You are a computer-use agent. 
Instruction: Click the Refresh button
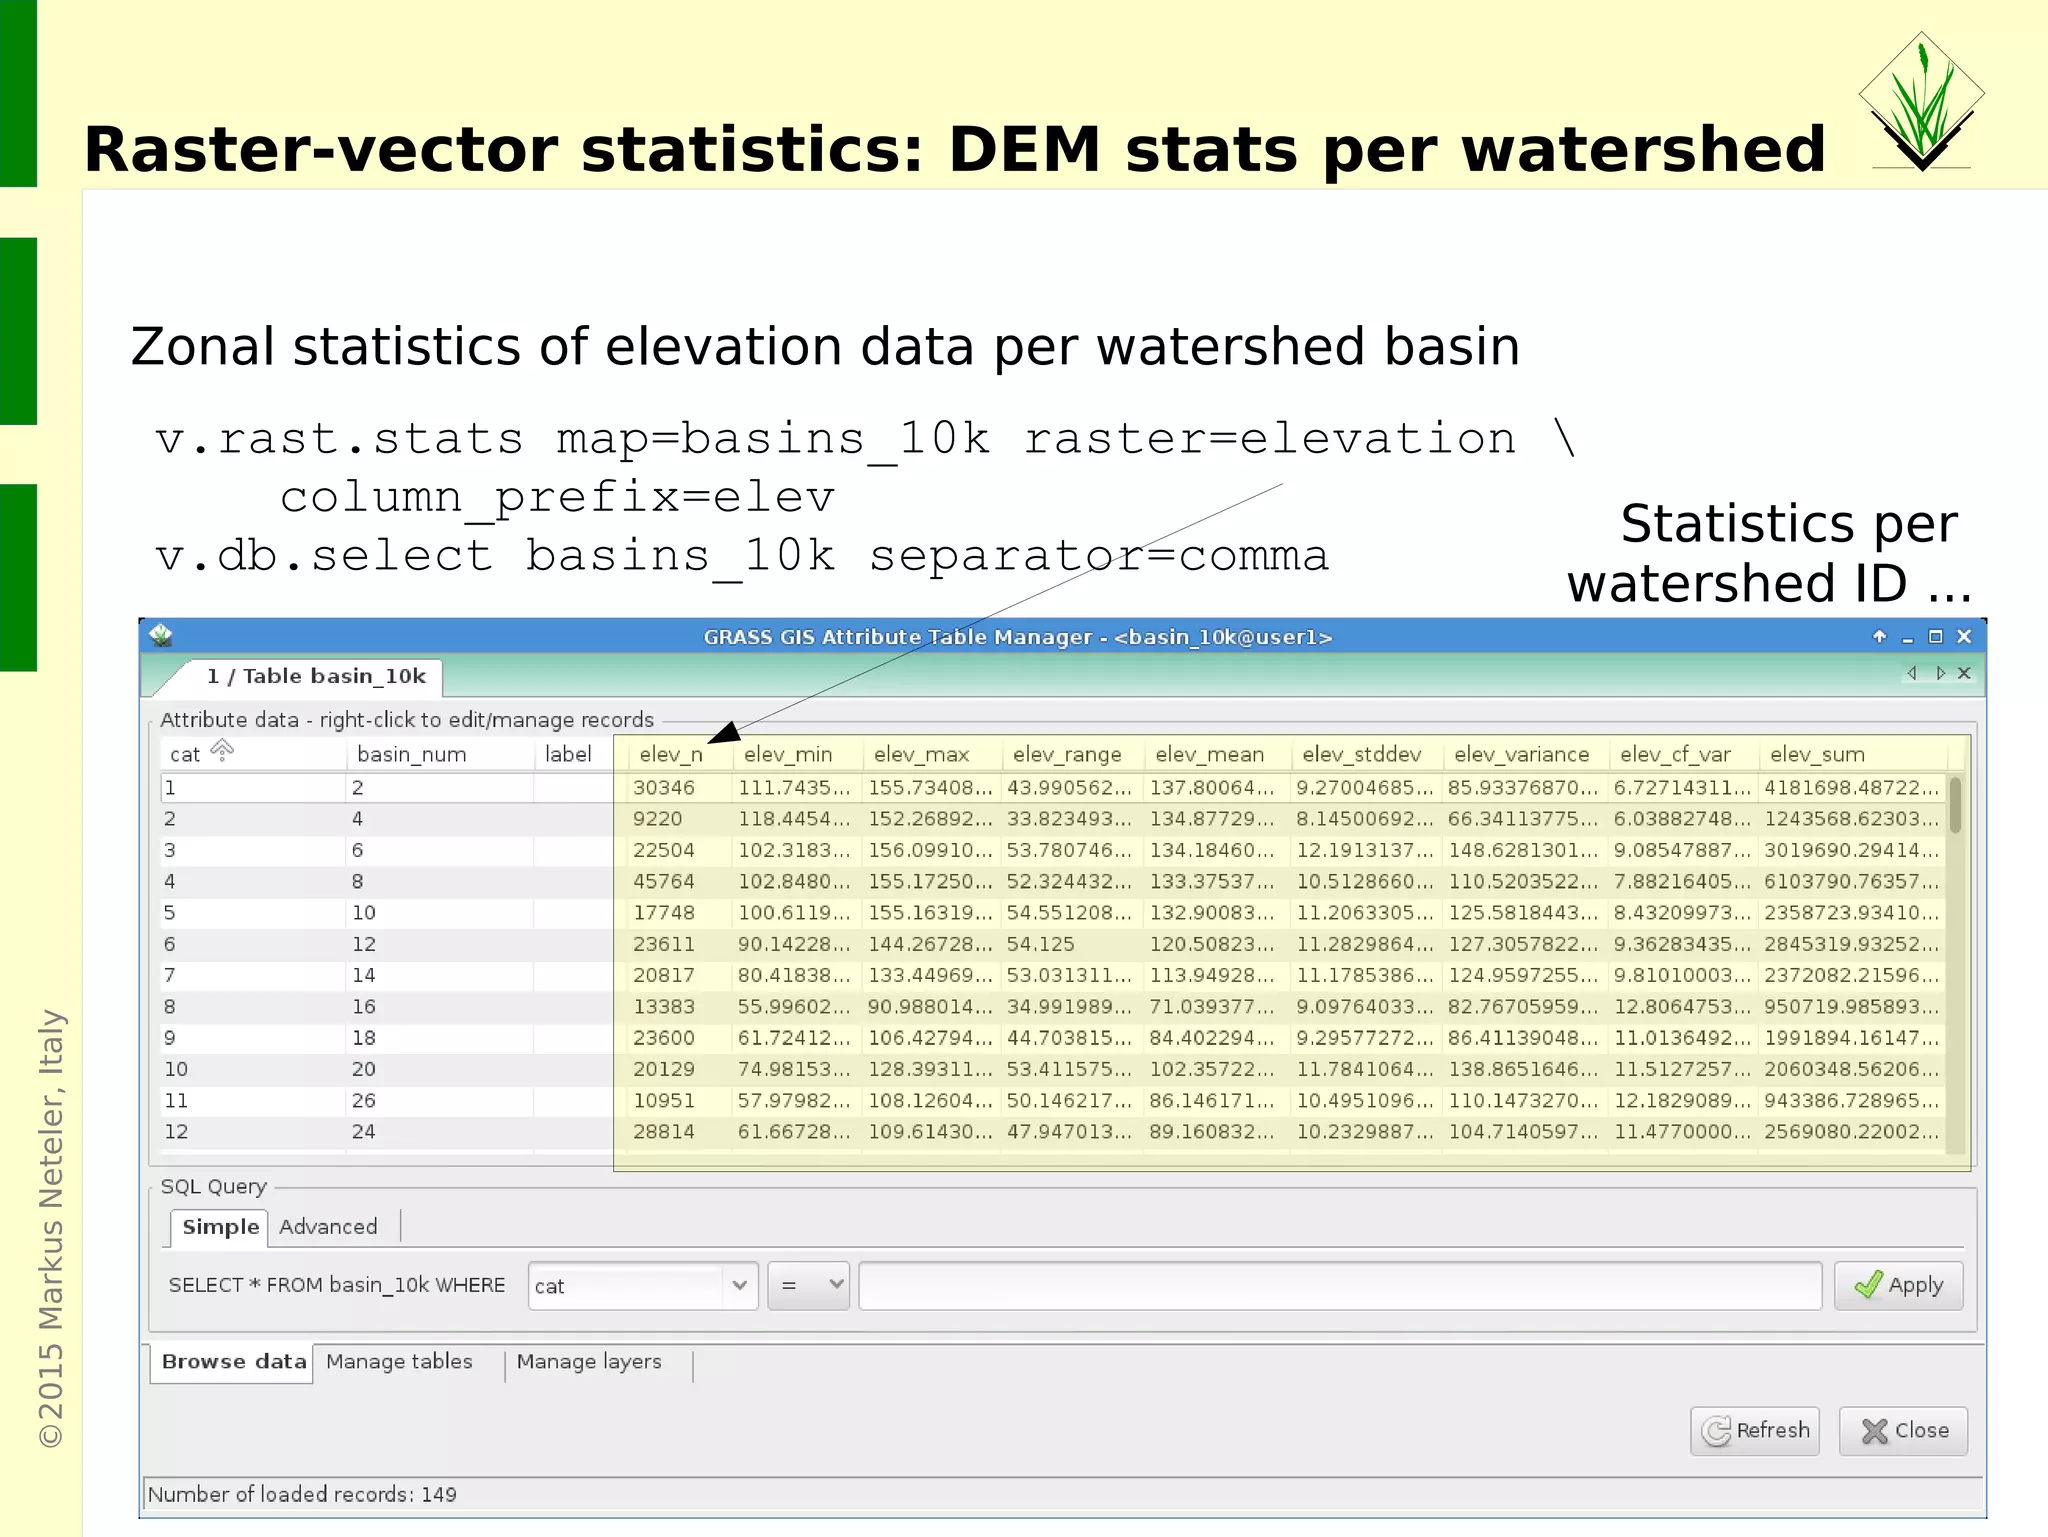pos(1755,1431)
